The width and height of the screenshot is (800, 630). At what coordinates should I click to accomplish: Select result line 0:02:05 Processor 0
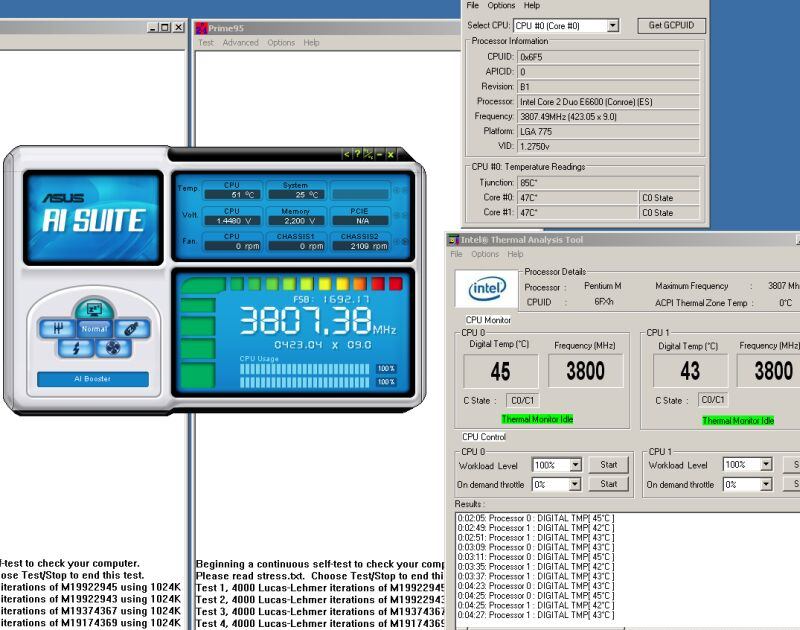click(x=535, y=518)
